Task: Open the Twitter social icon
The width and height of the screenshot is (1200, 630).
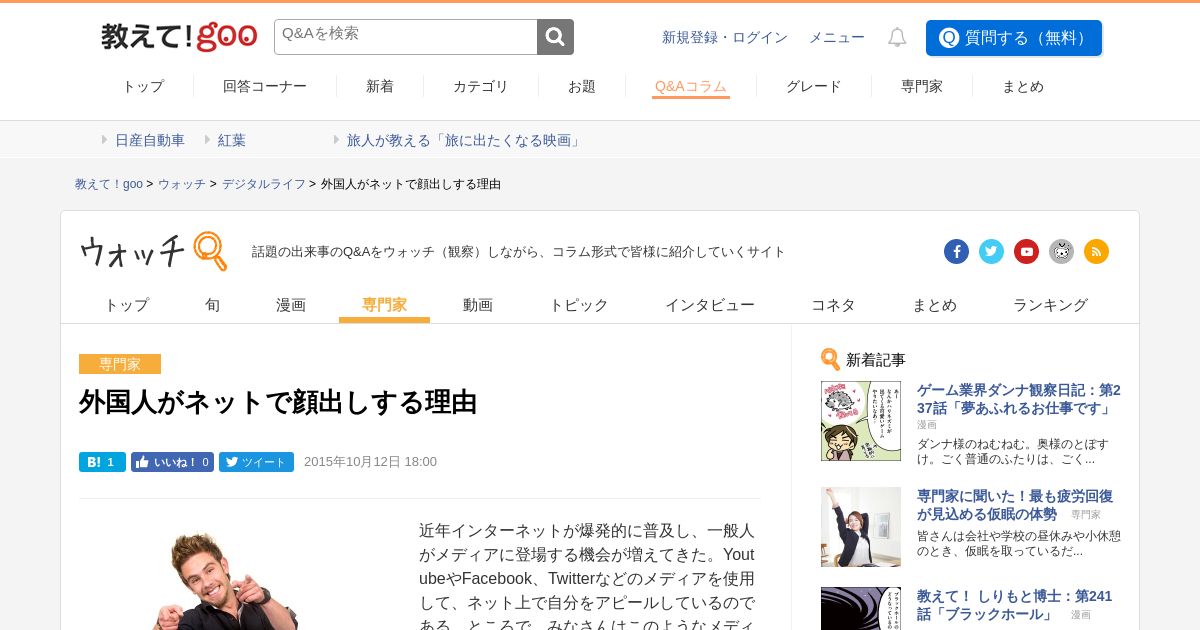Action: click(991, 252)
